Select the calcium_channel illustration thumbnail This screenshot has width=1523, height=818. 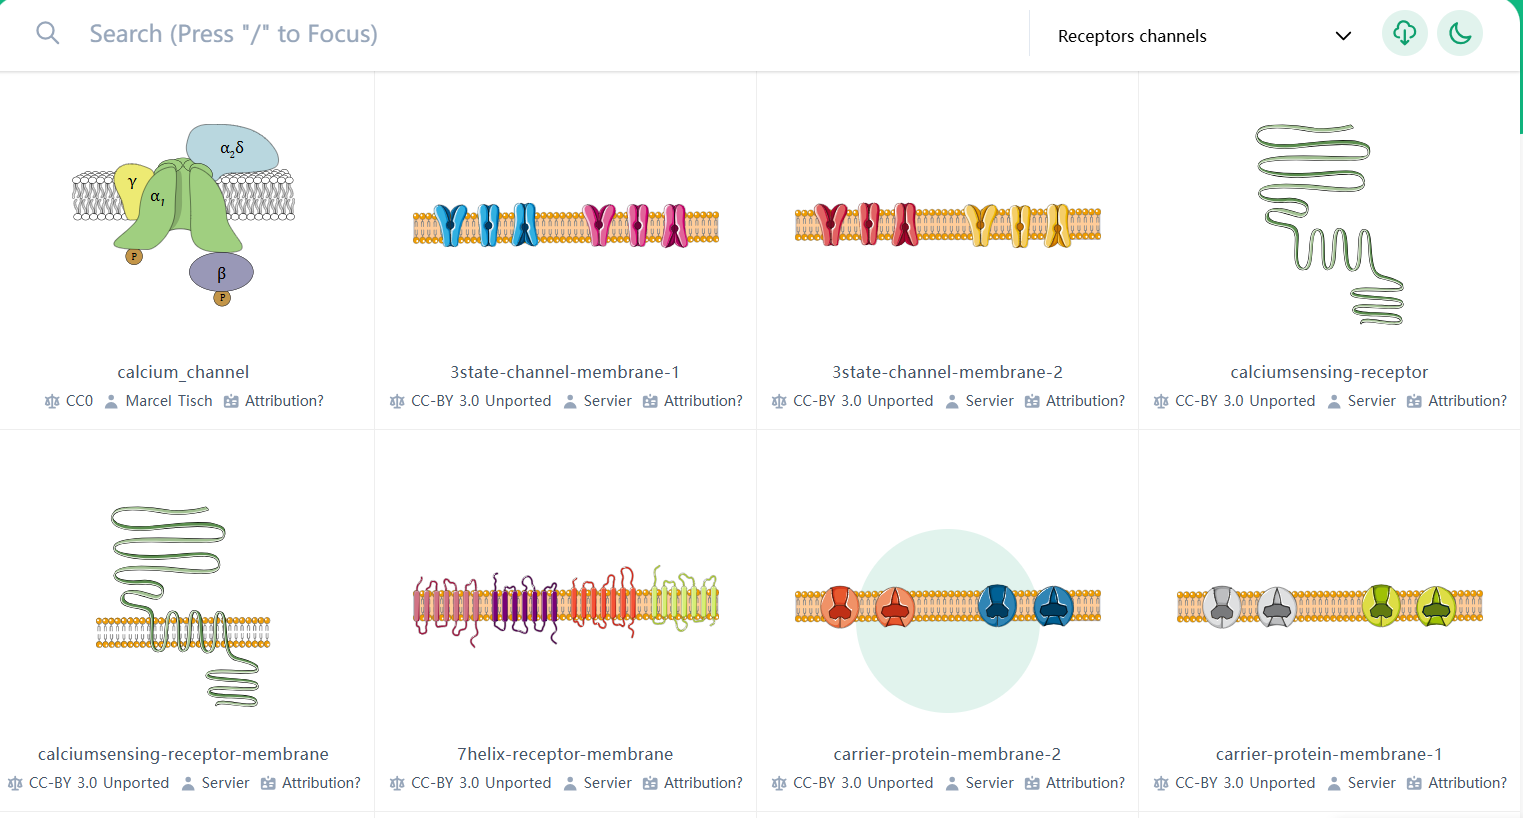coord(183,215)
